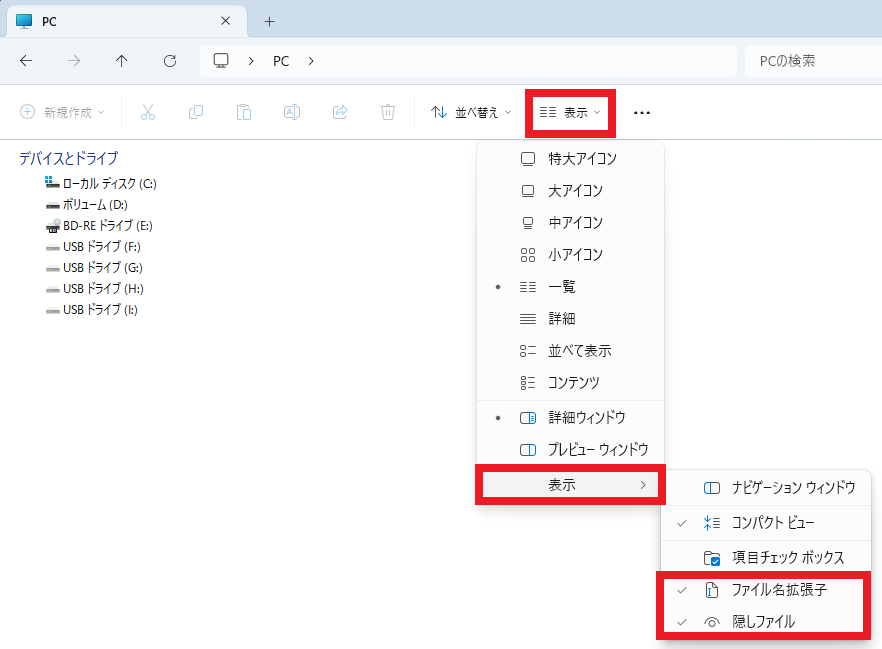Open a new tab with plus button
Viewport: 882px width, 649px height.
point(269,21)
